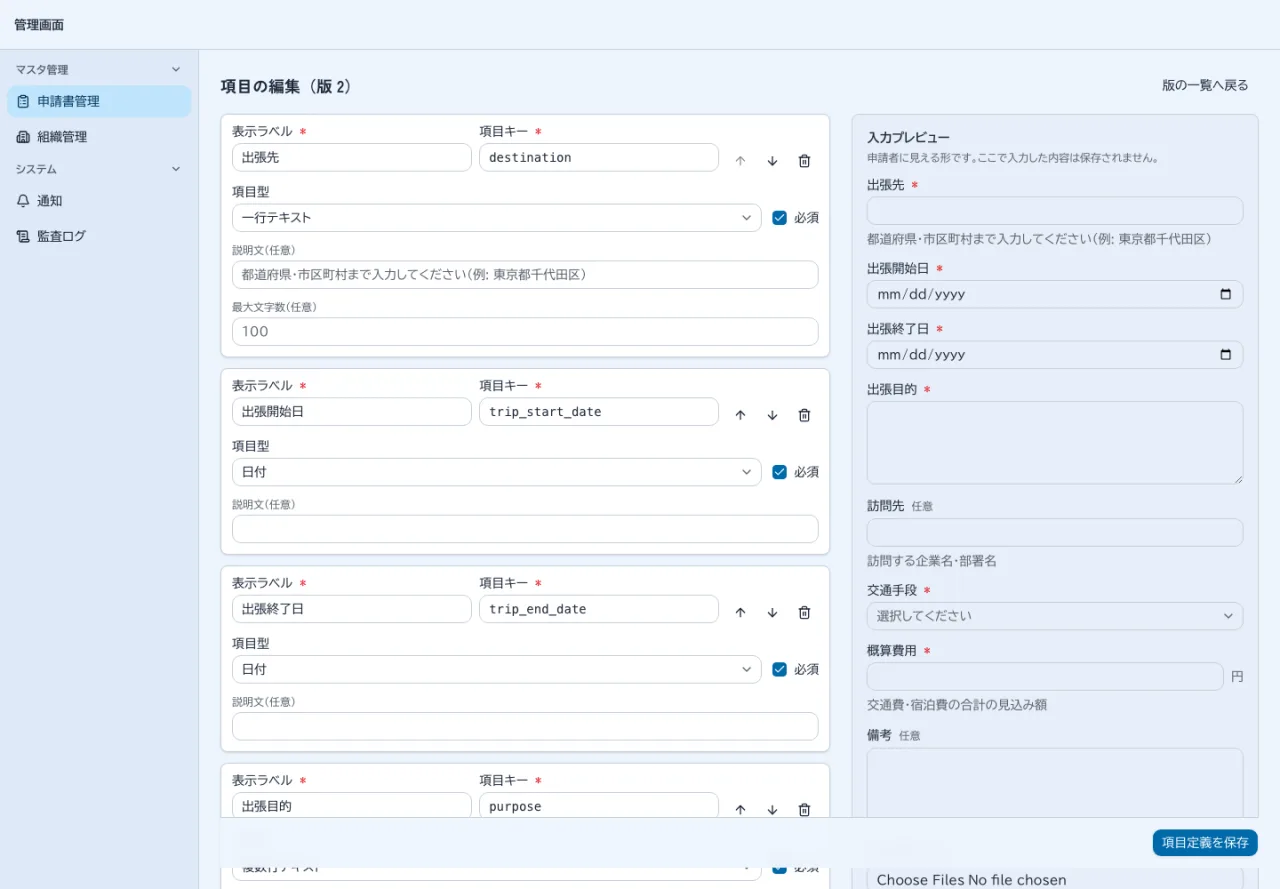This screenshot has height=889, width=1280.
Task: Open 項目型 dropdown of 出張終了日 card
Action: click(497, 669)
